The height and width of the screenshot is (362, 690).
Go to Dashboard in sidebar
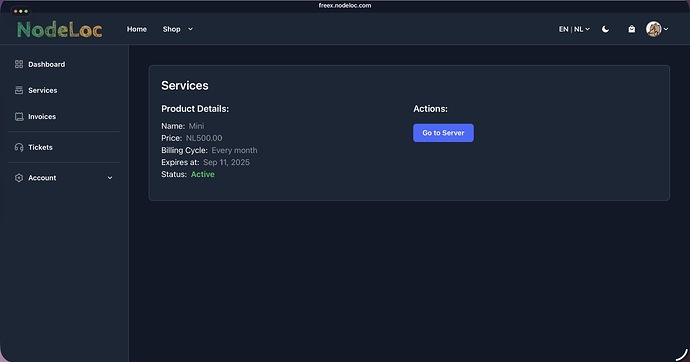[47, 64]
